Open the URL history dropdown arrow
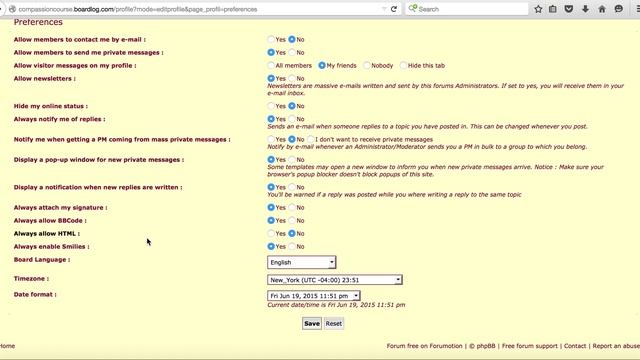 tap(384, 9)
